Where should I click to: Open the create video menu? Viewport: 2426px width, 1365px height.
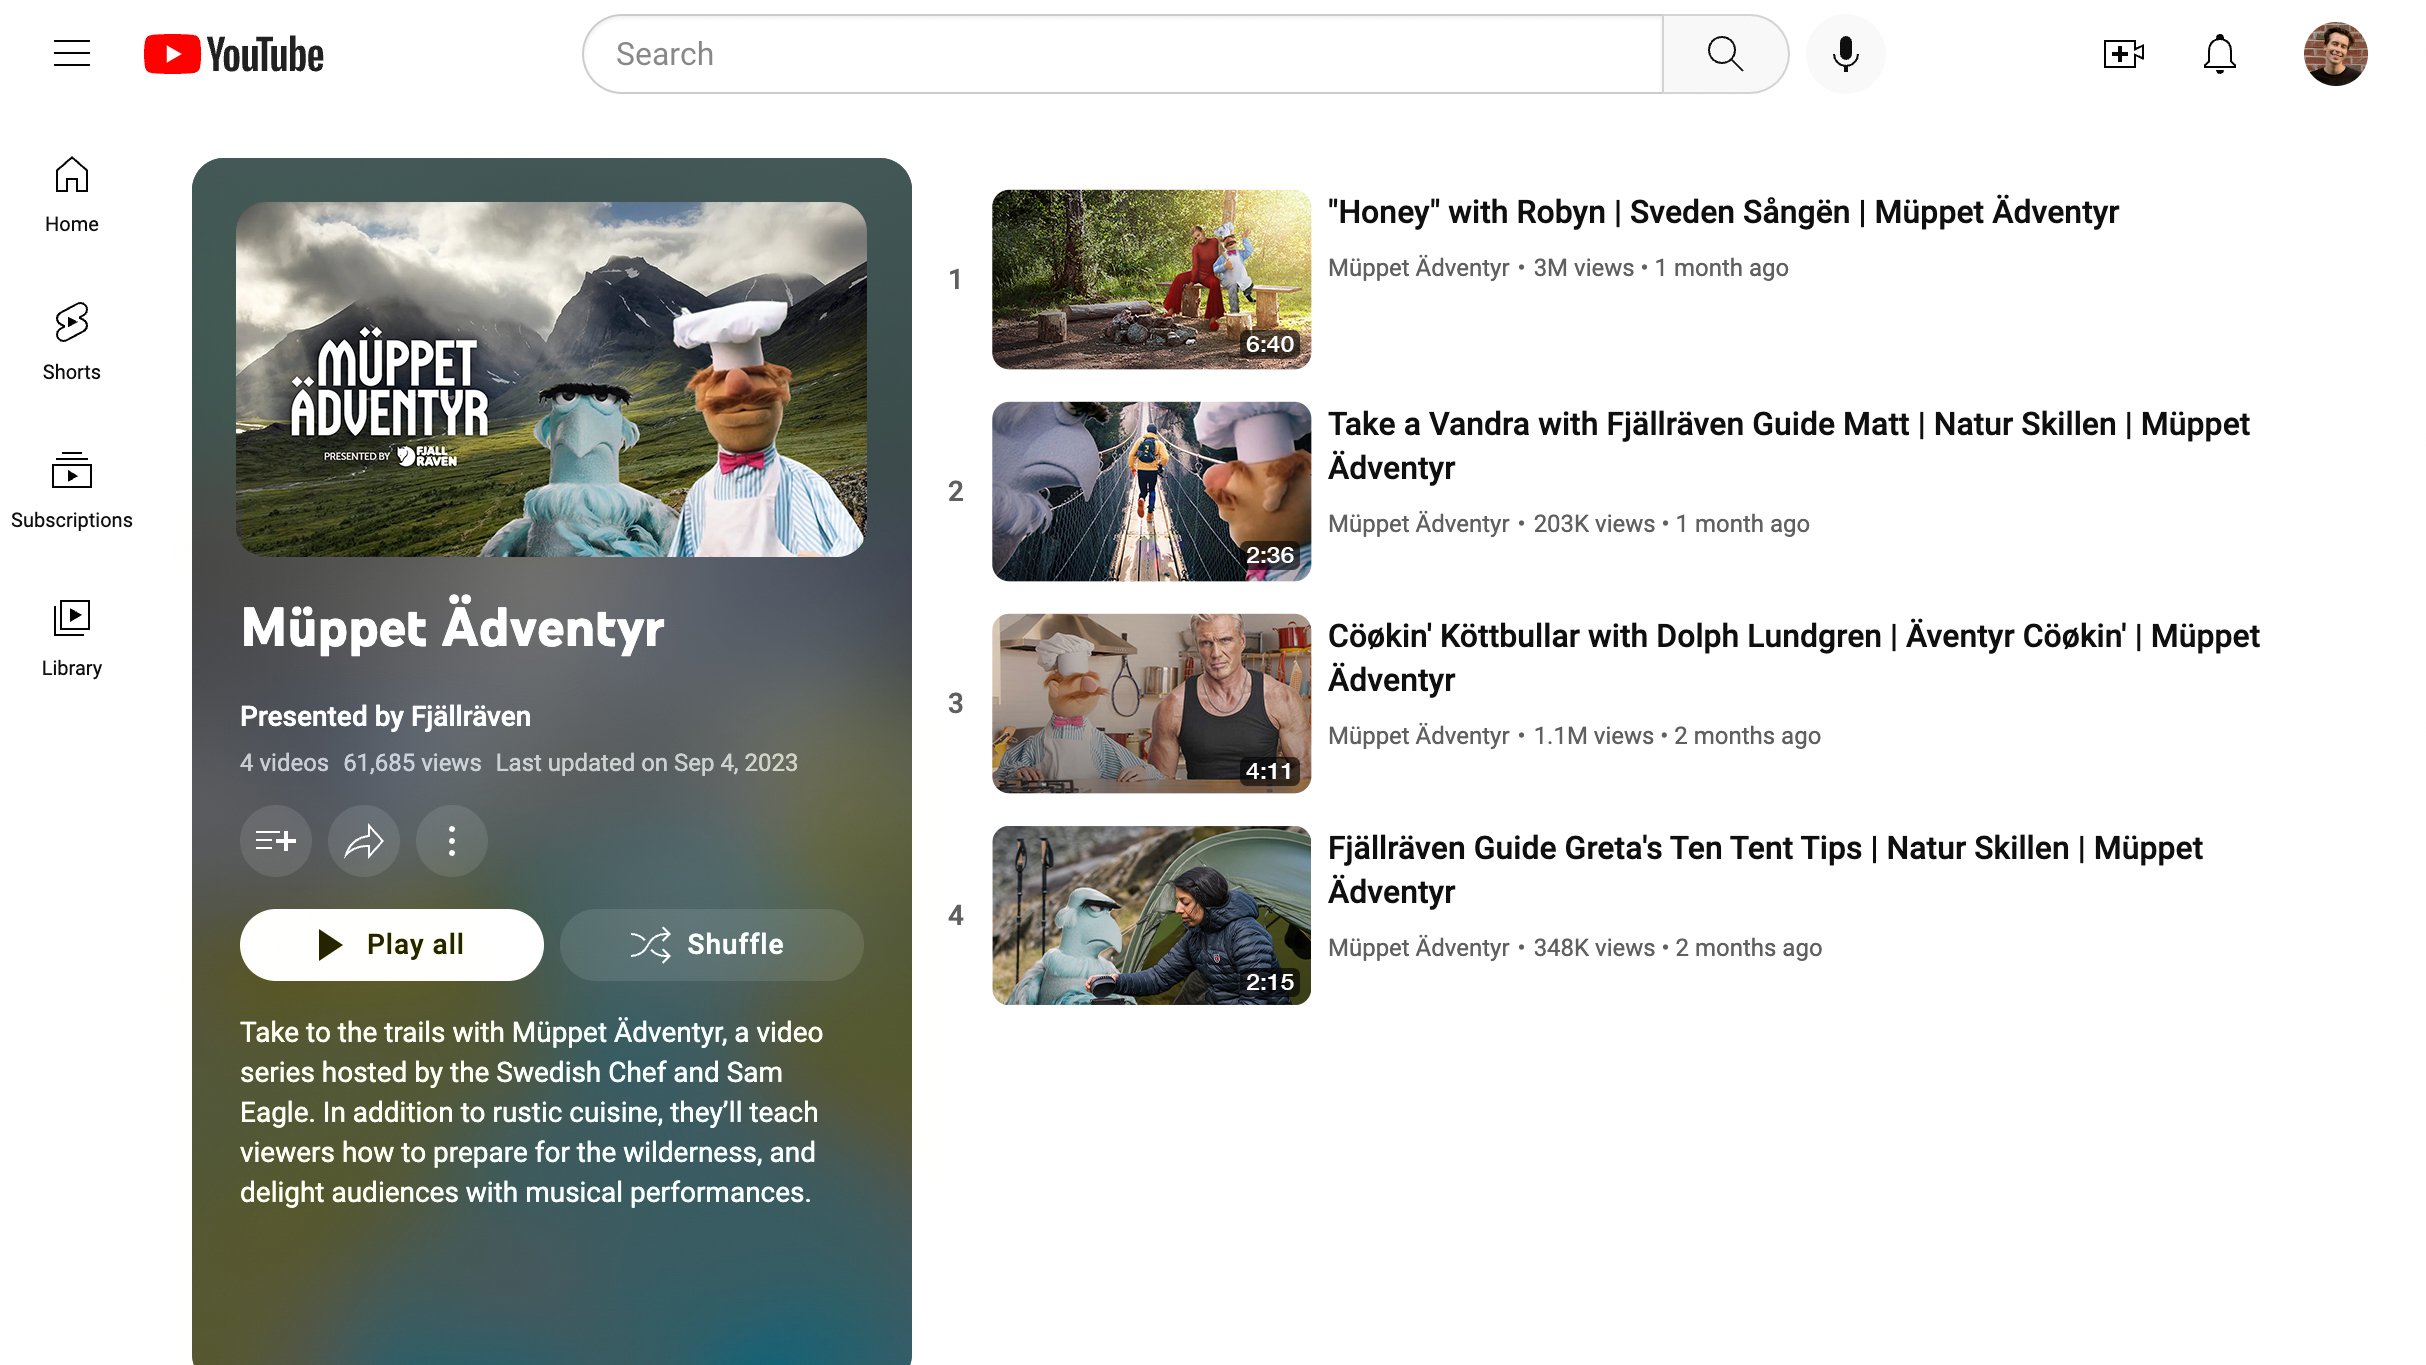point(2124,54)
